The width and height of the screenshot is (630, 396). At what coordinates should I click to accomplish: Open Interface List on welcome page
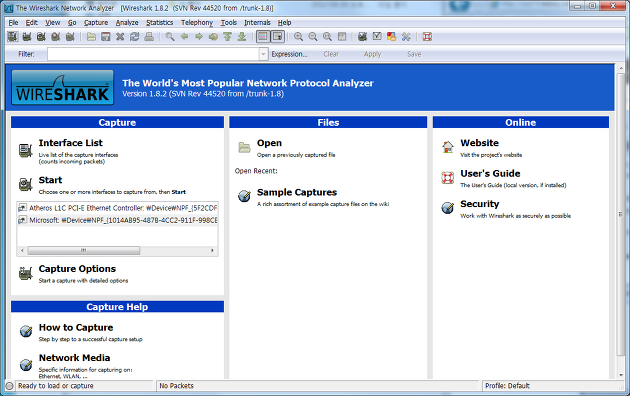(70, 143)
